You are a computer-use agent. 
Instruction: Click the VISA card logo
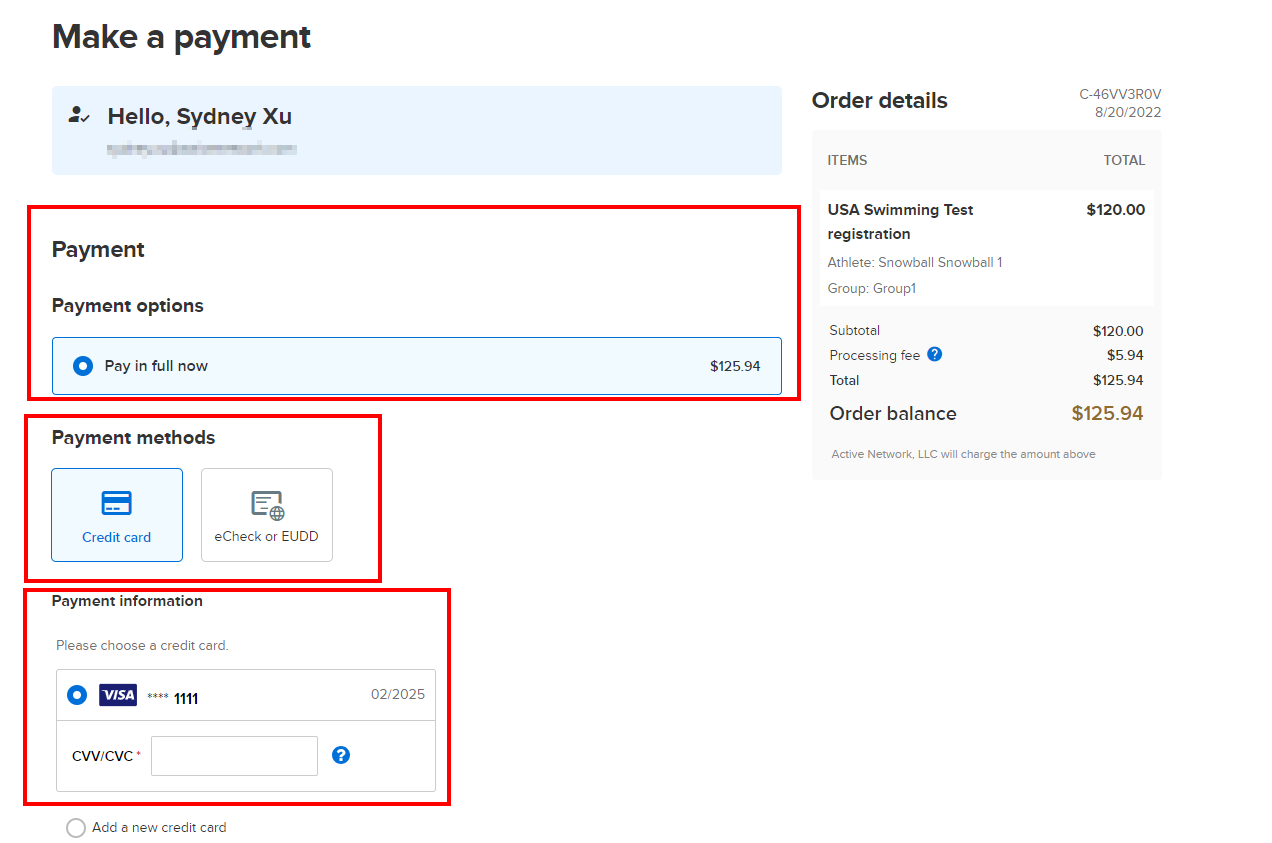click(x=118, y=695)
